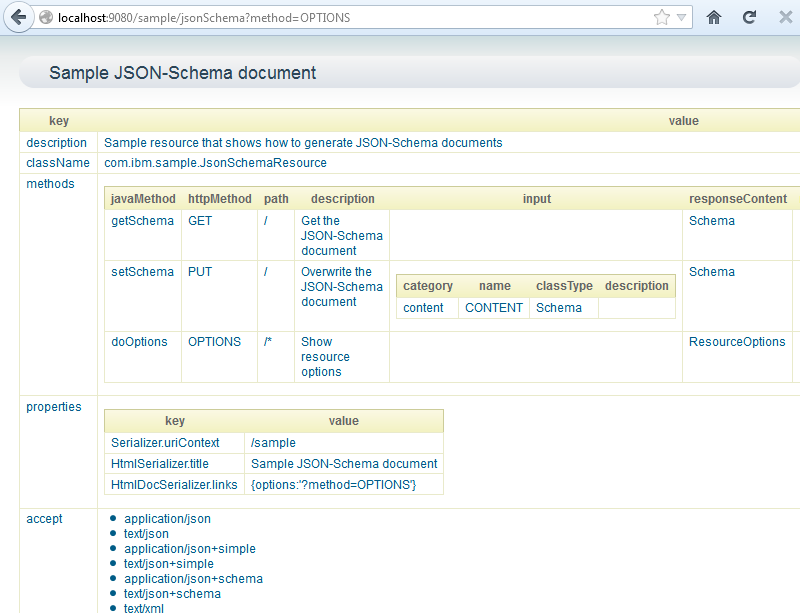This screenshot has width=800, height=613.
Task: Bookmark this page with the star icon
Action: click(661, 17)
